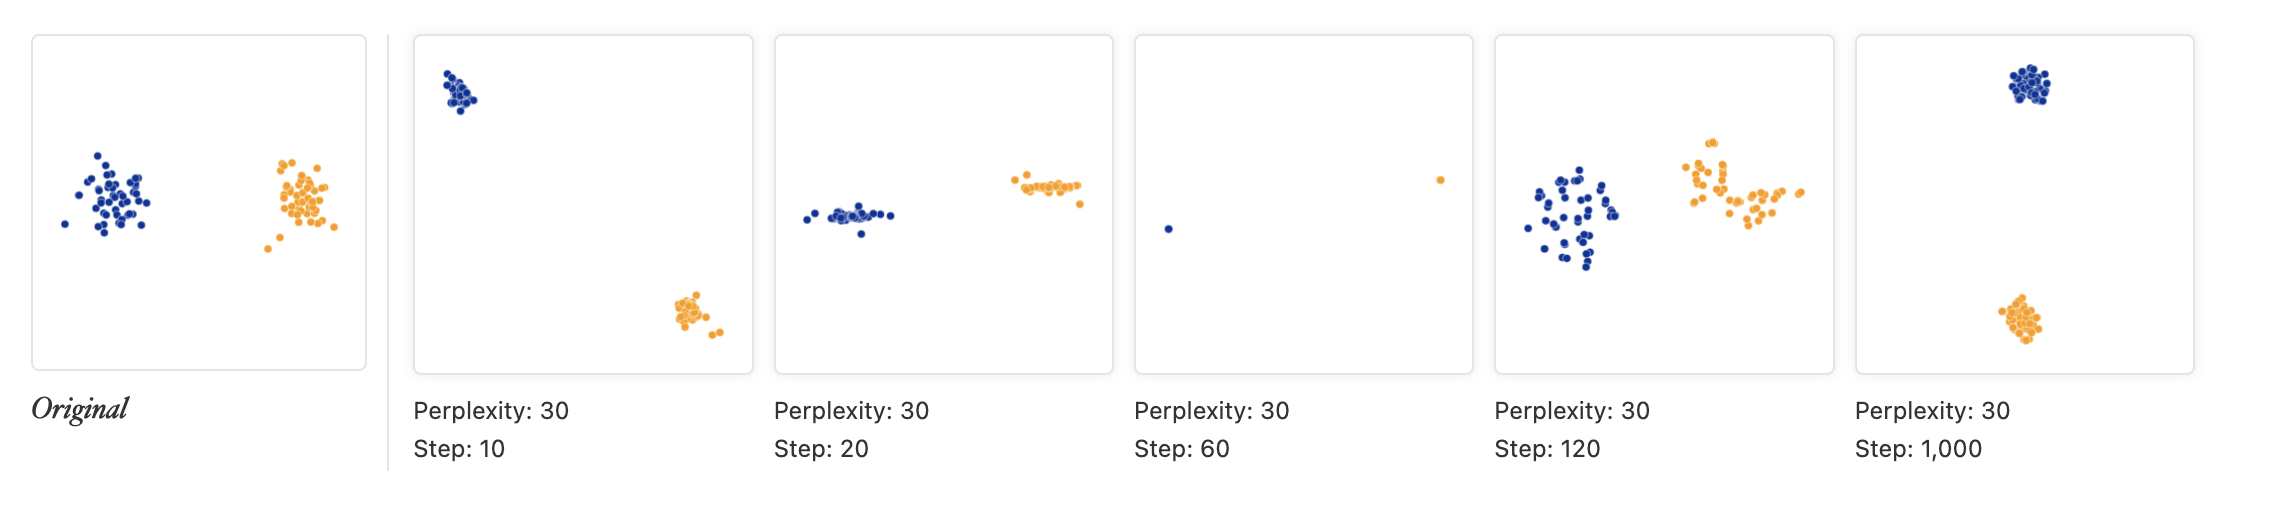2294x518 pixels.
Task: Click blue cluster in Step 10 plot
Action: click(459, 92)
